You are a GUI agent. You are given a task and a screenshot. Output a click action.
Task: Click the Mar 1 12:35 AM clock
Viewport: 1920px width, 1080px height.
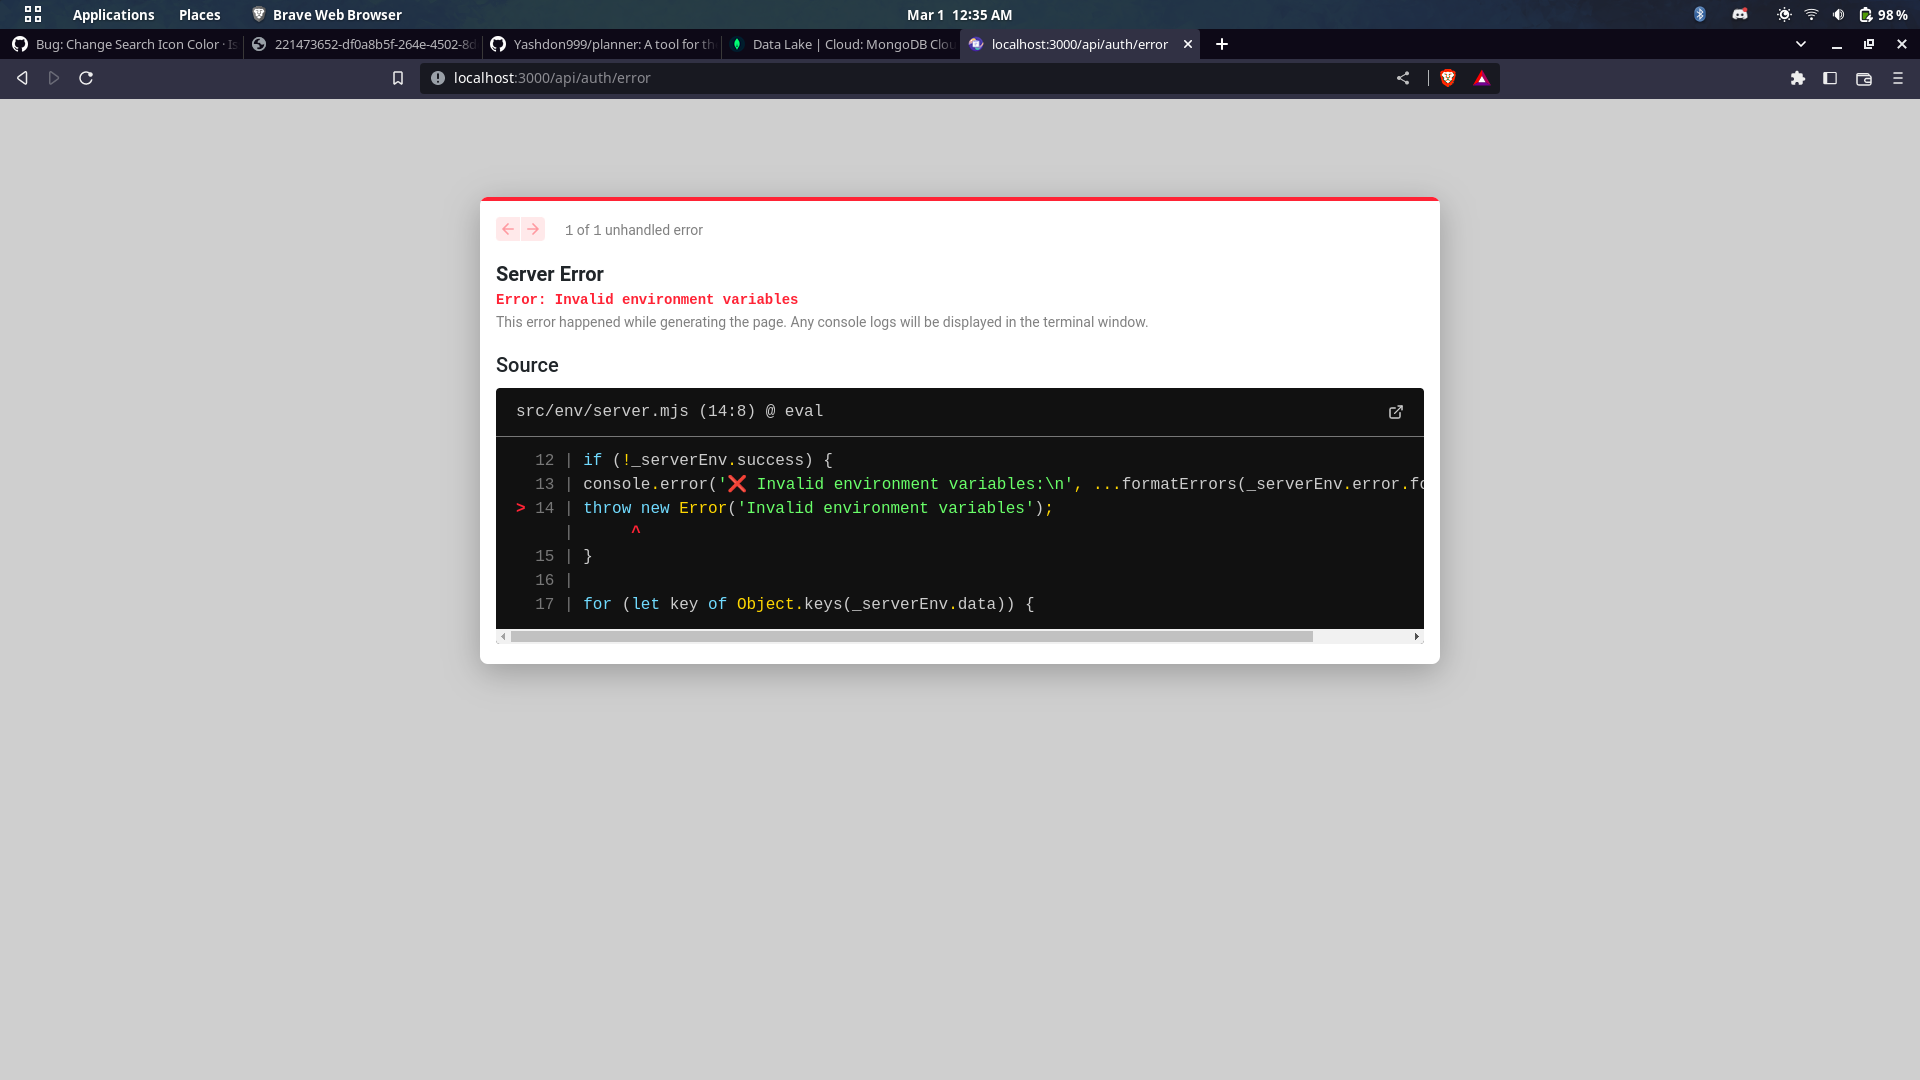pos(959,15)
